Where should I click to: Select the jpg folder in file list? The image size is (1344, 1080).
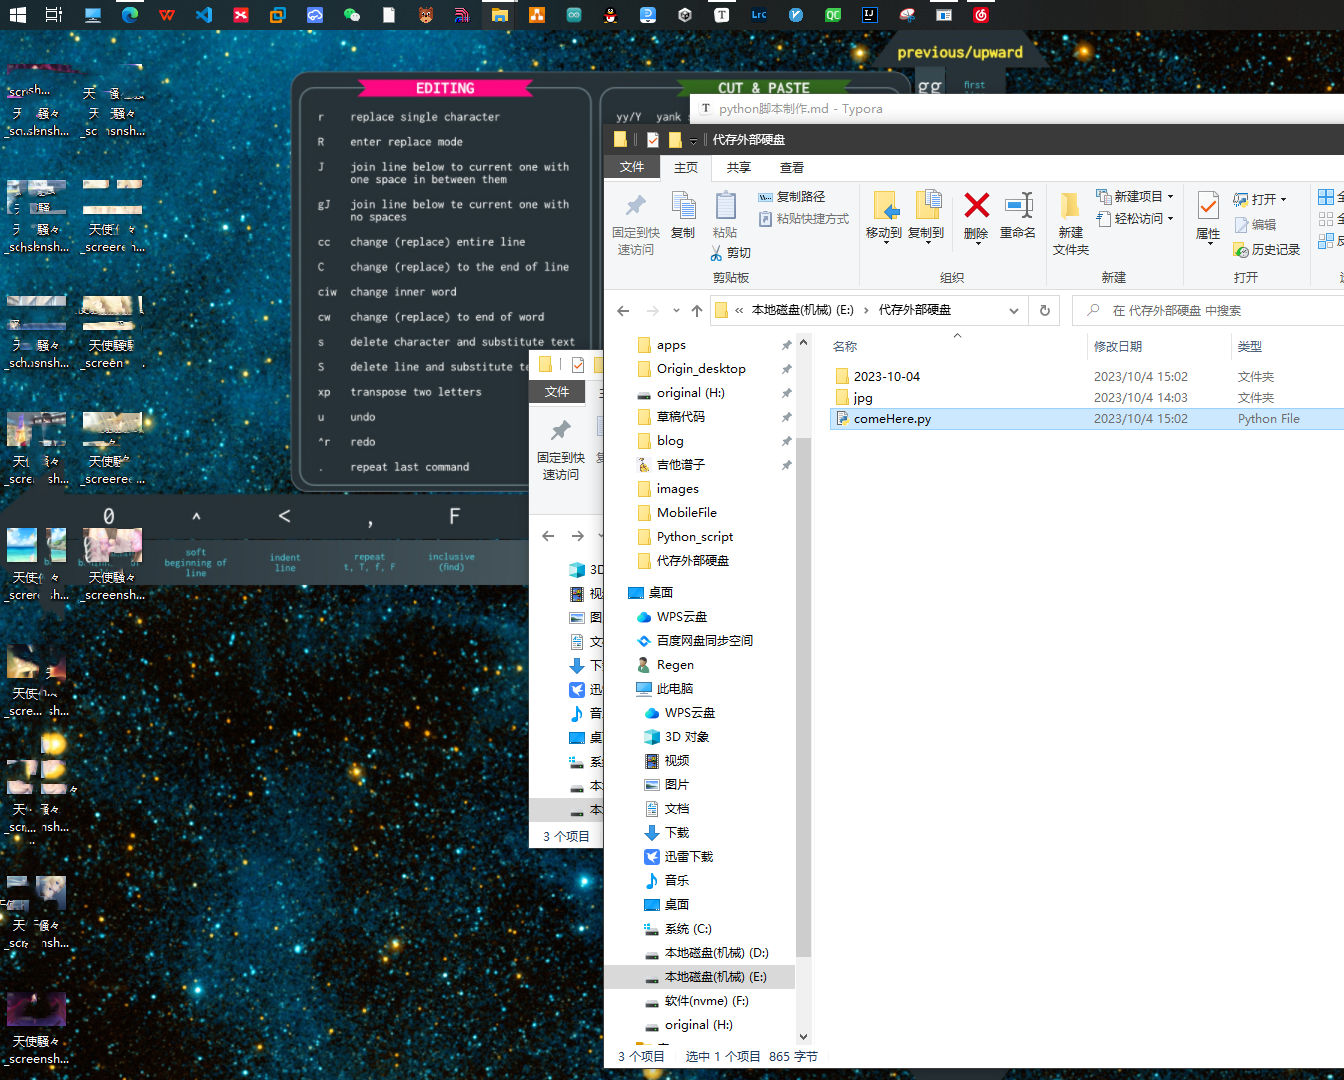click(863, 398)
